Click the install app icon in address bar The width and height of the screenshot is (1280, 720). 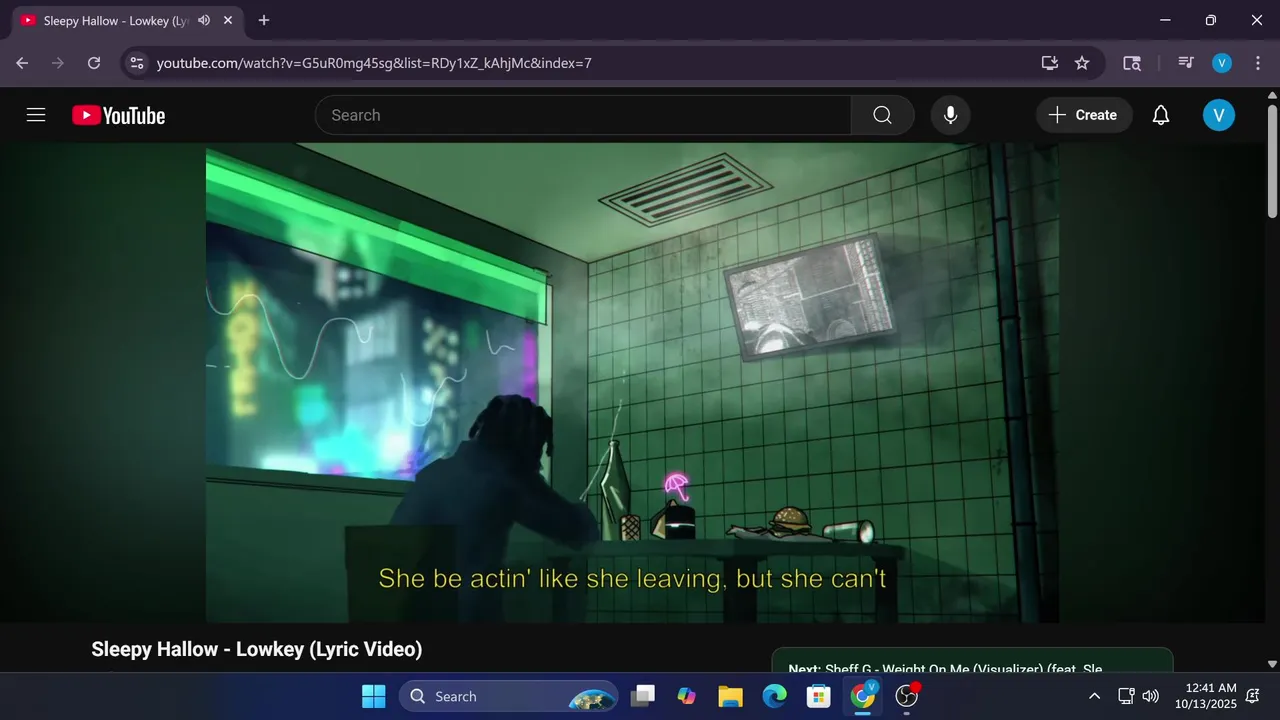click(x=1049, y=63)
